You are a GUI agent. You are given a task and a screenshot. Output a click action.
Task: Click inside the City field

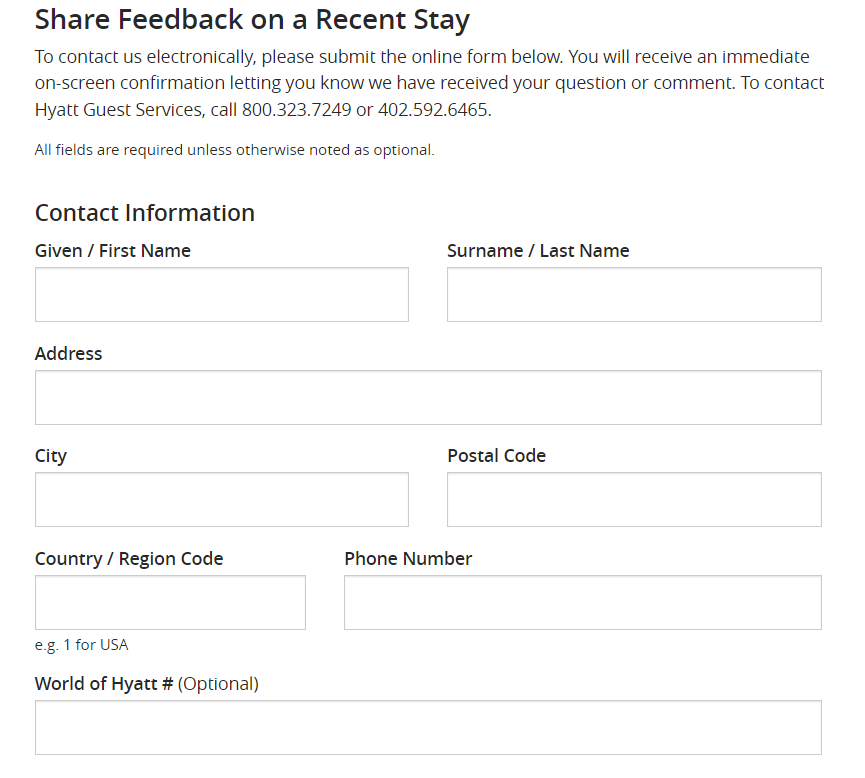coord(221,499)
